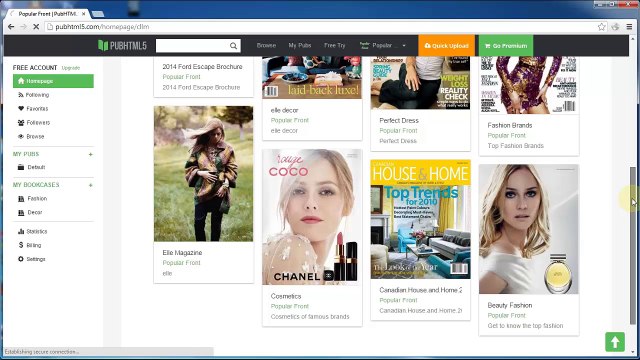Screen dimensions: 640x360
Task: Open My Pubs in the top navigation
Action: 300,45
